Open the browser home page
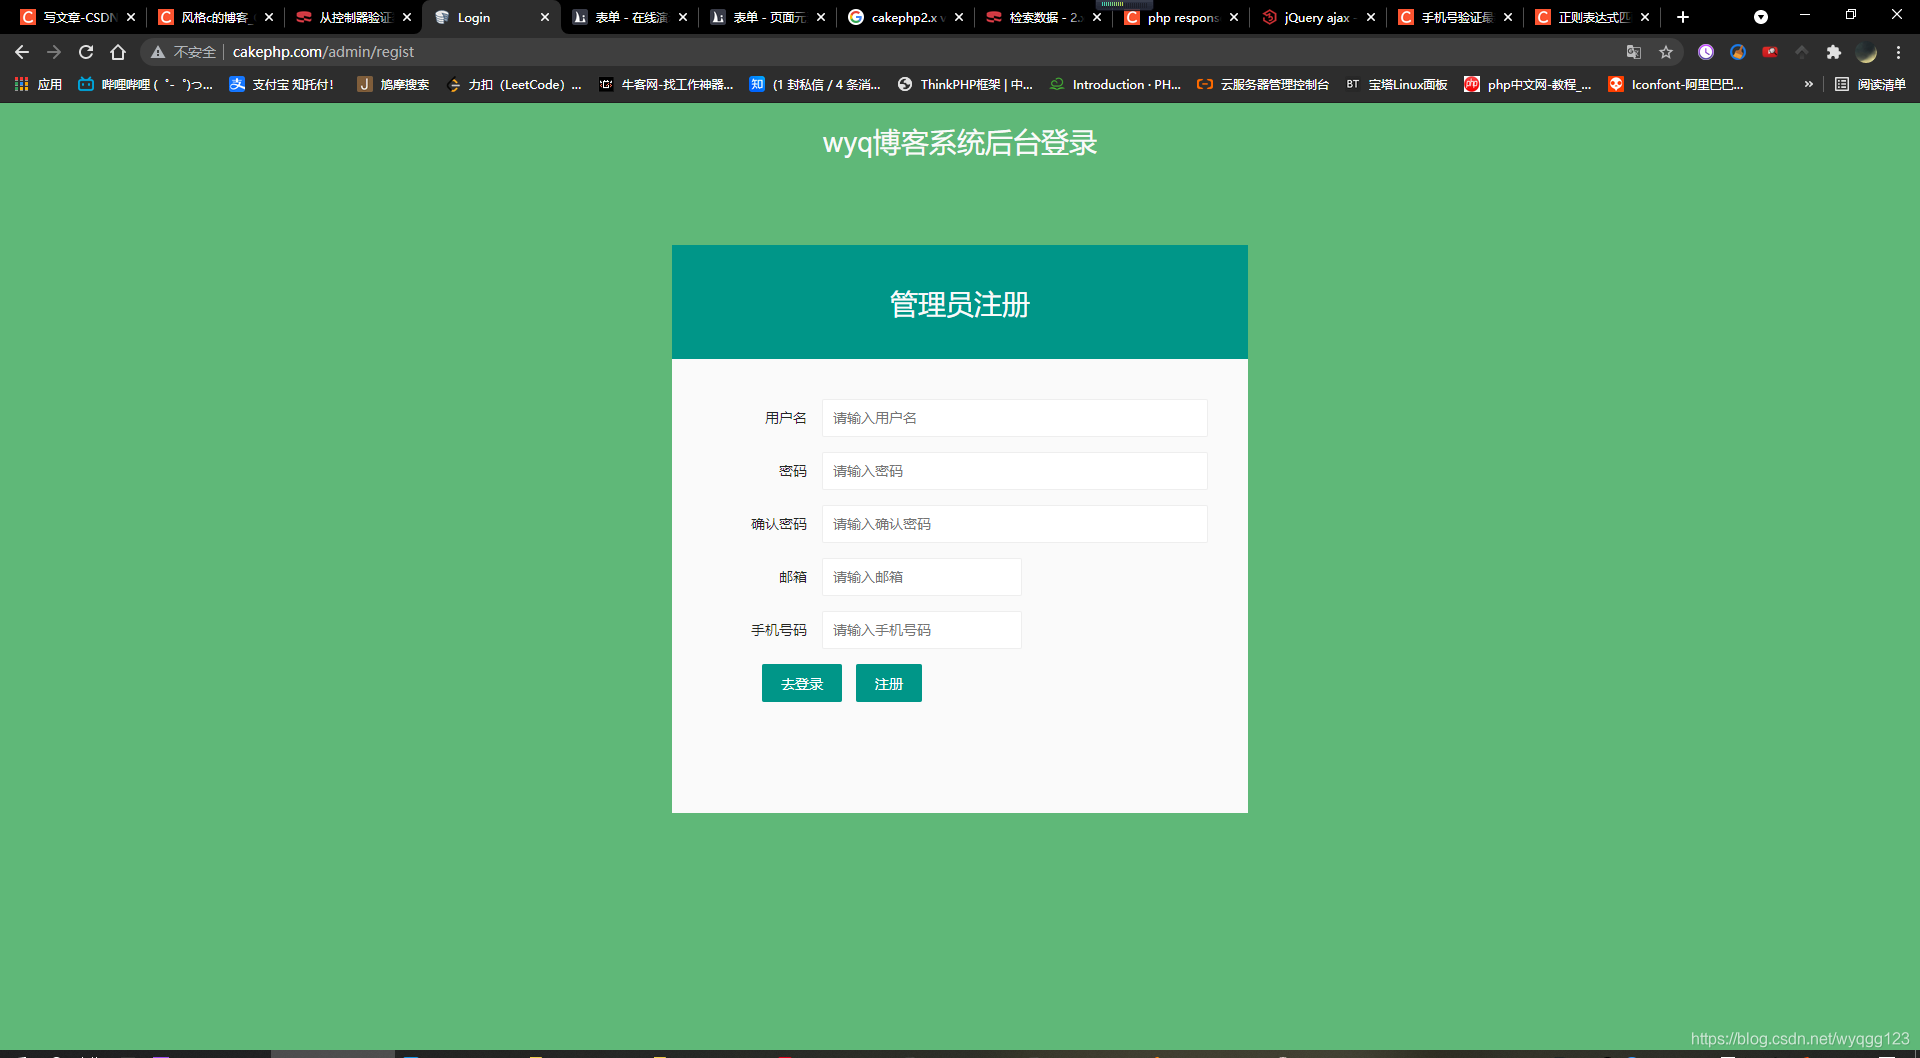 [x=118, y=52]
